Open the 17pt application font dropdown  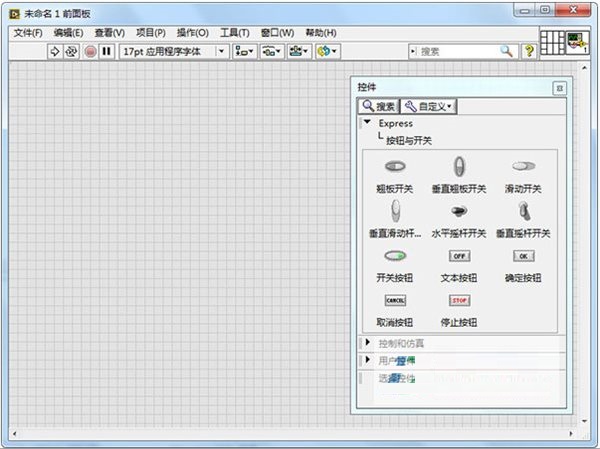pos(174,51)
